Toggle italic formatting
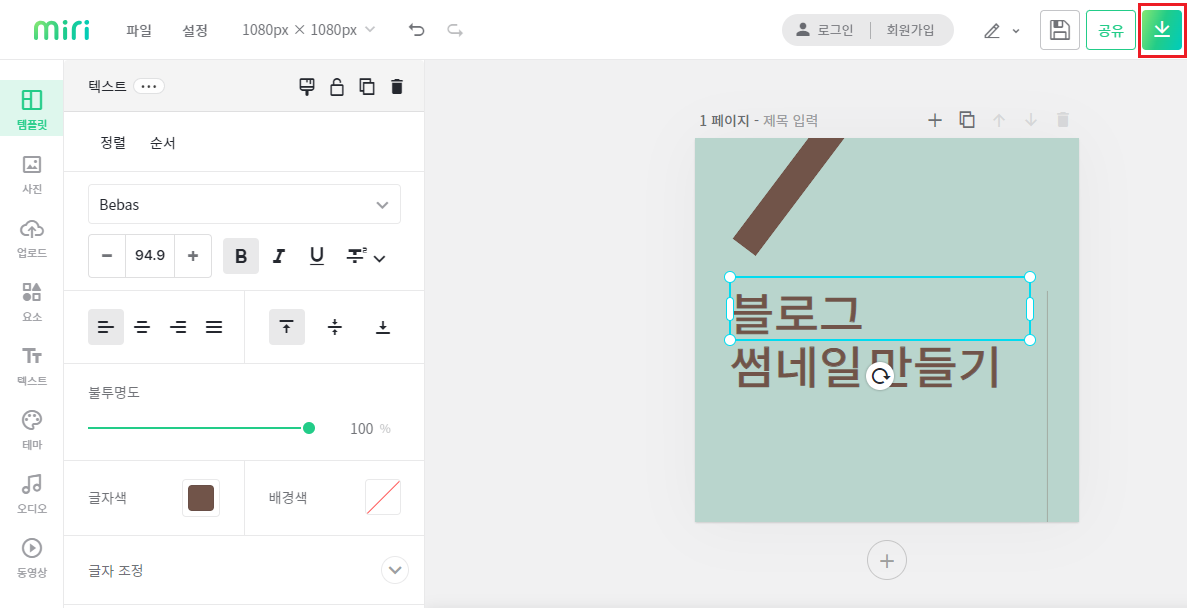 pos(279,256)
